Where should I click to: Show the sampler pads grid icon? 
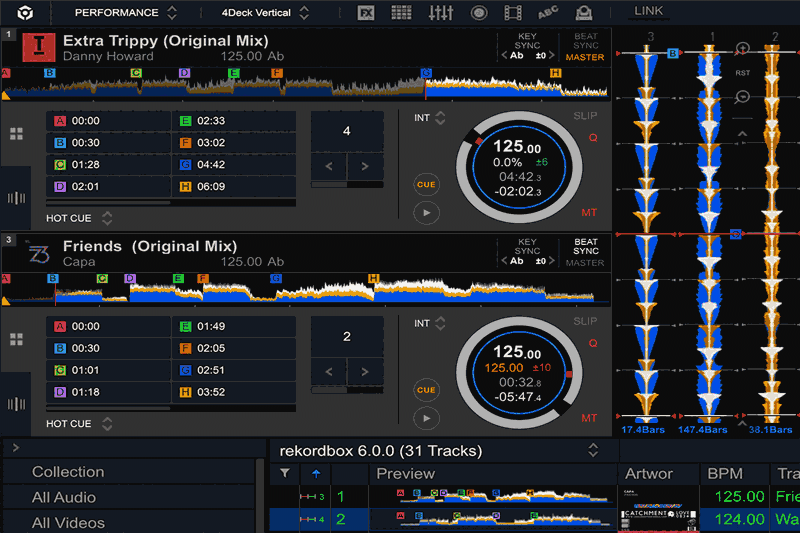click(x=401, y=13)
